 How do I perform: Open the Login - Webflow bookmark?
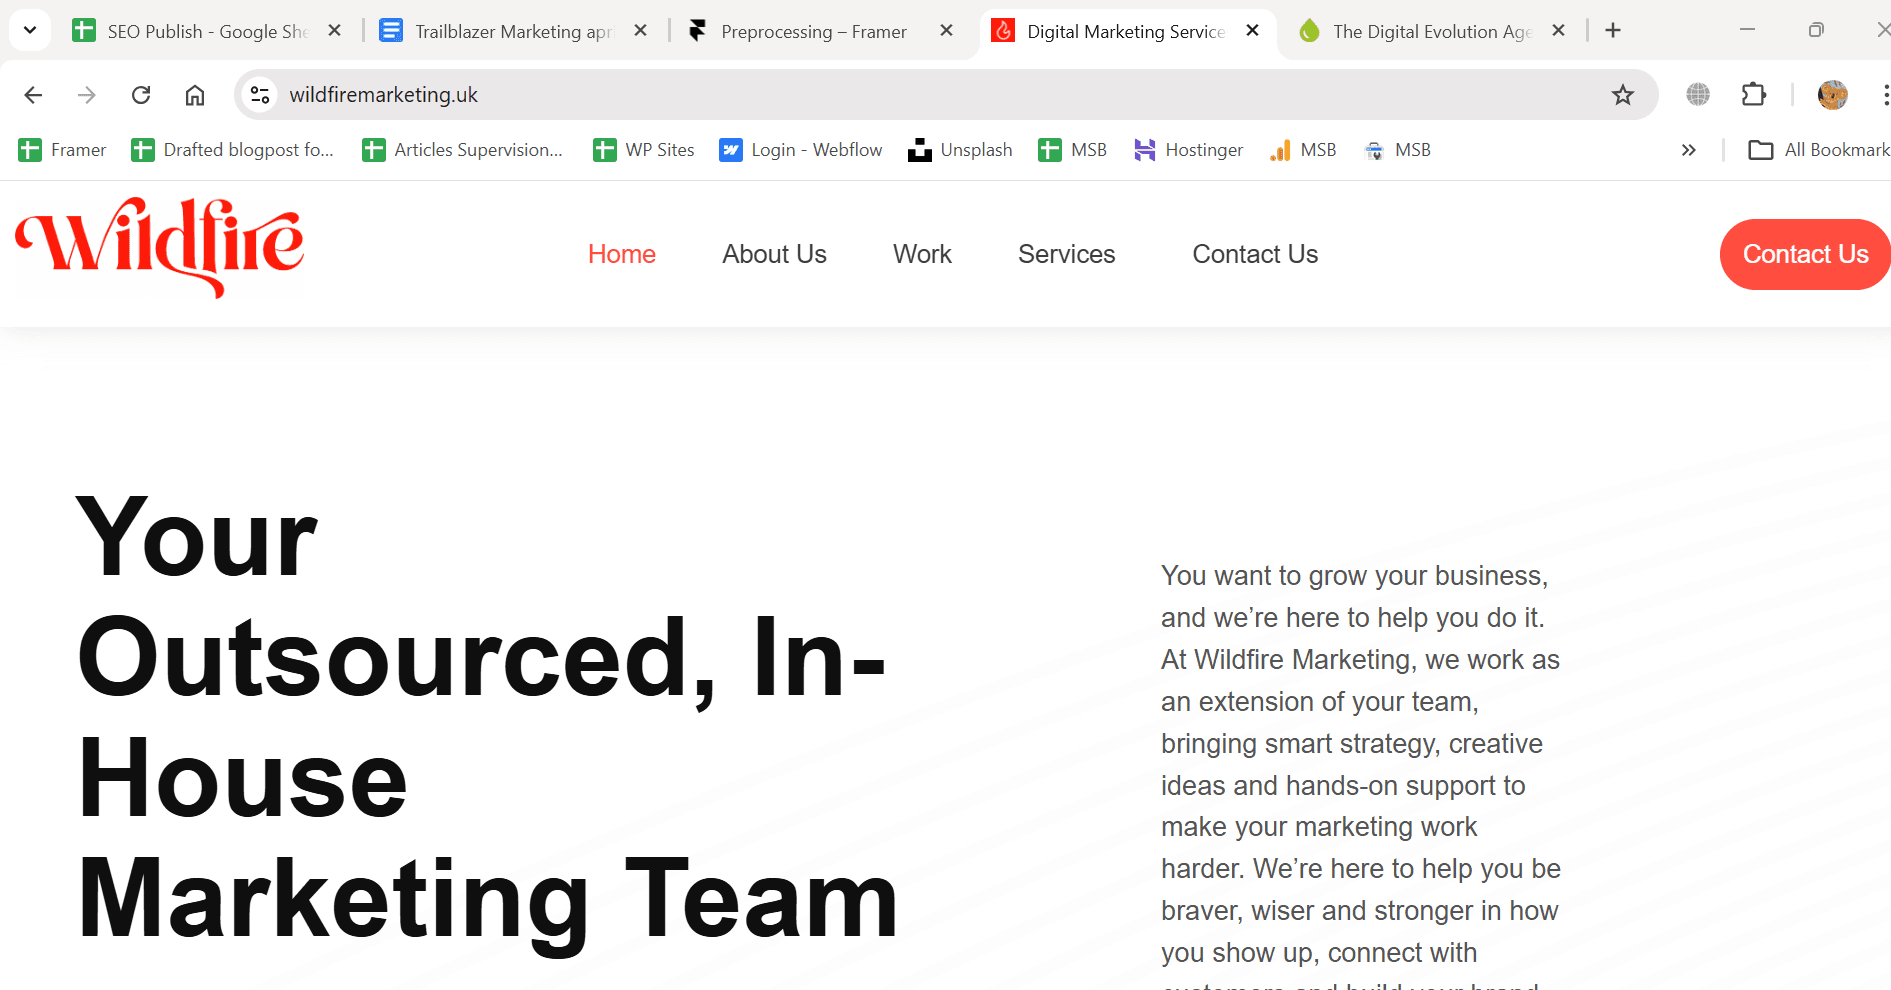(x=800, y=149)
